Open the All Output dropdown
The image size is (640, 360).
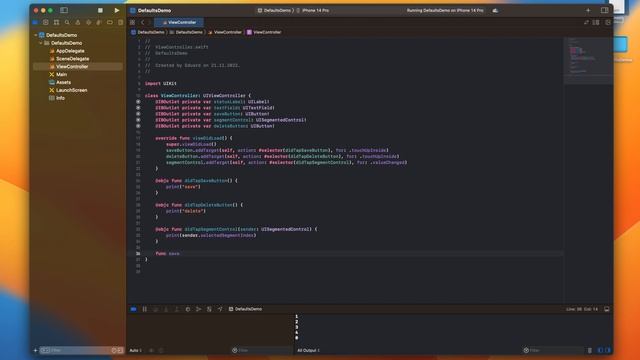[309, 351]
